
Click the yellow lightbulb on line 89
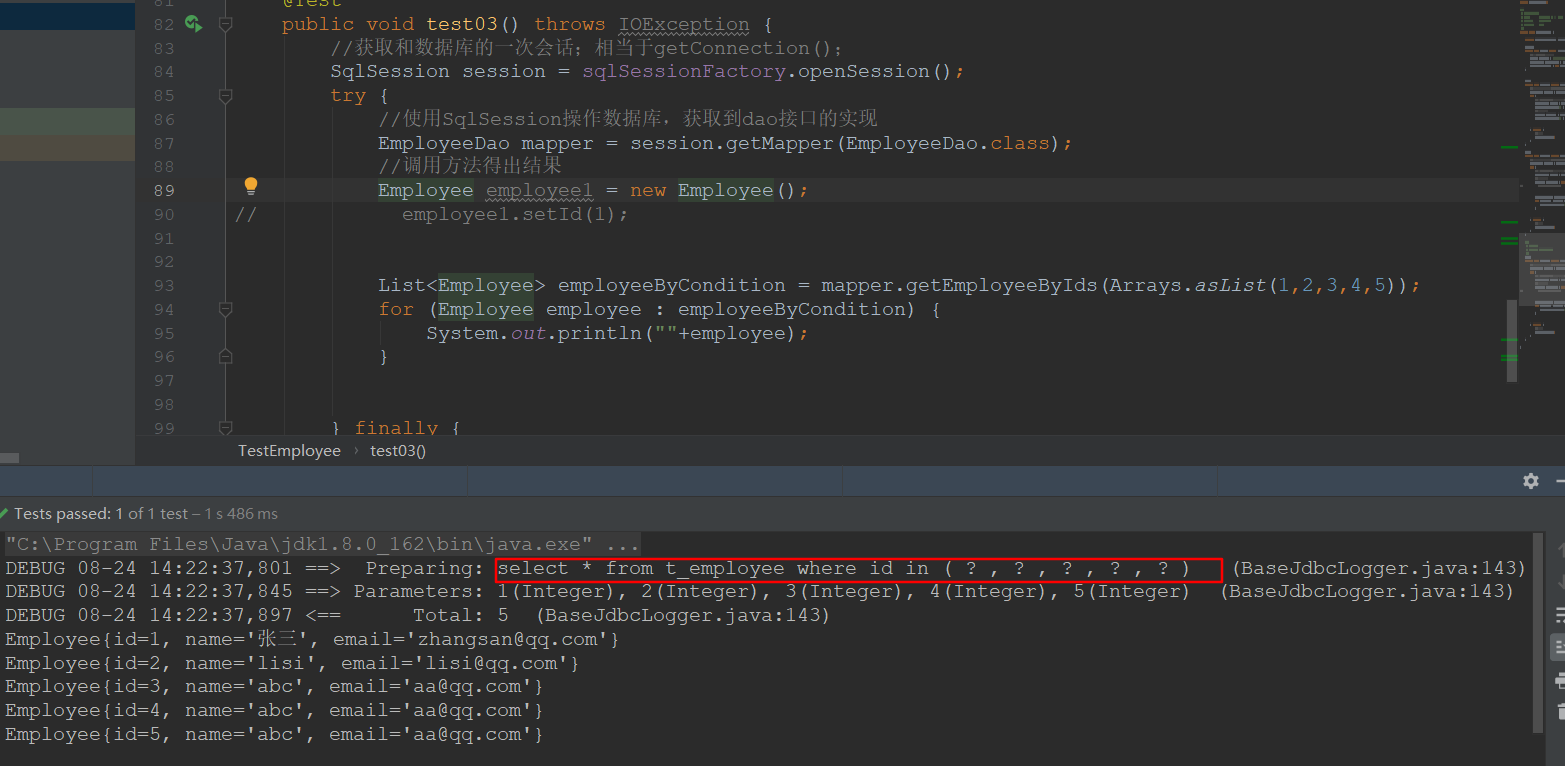251,186
